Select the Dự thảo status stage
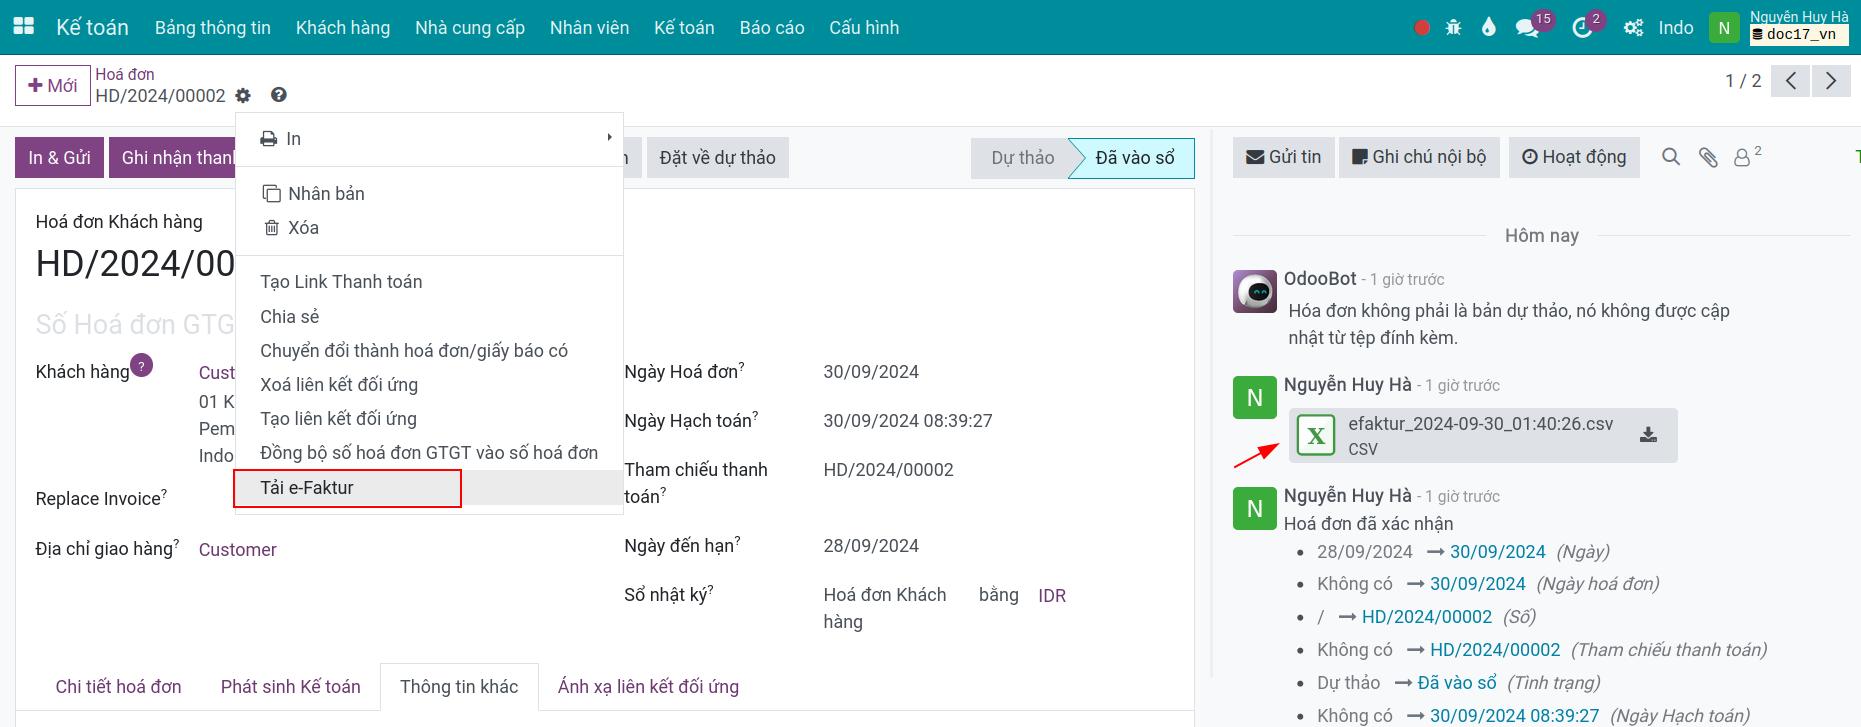 (1022, 158)
